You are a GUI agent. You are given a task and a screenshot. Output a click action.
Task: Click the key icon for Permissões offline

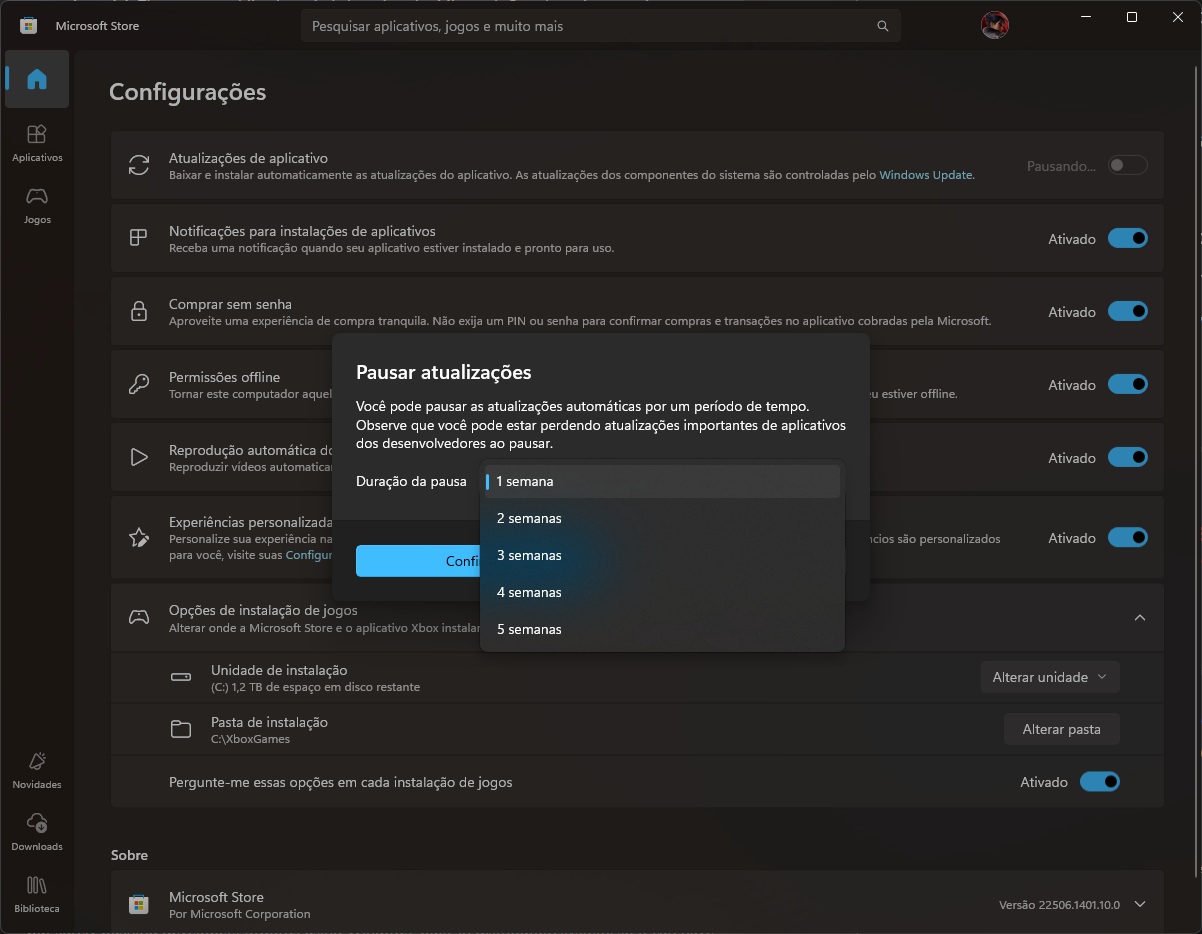click(x=139, y=384)
